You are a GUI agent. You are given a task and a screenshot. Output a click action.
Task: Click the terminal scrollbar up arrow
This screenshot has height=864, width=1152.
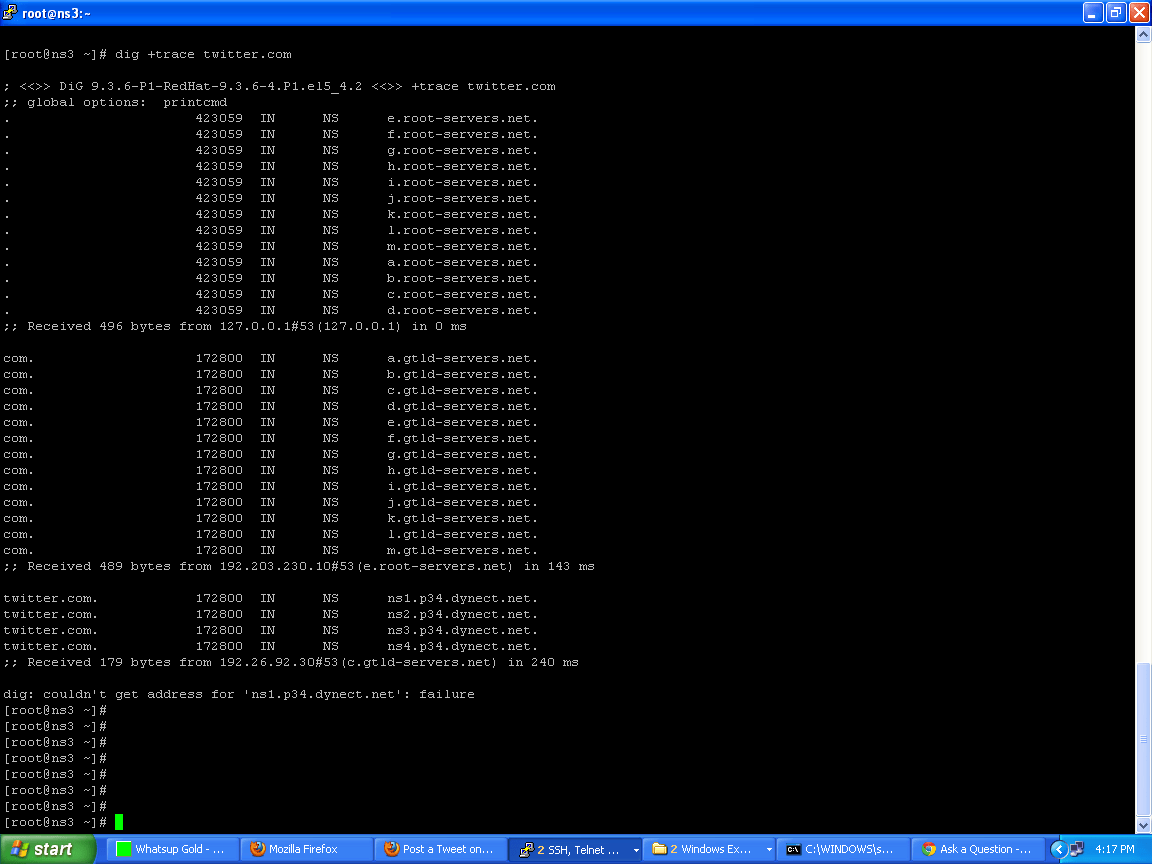point(1143,35)
